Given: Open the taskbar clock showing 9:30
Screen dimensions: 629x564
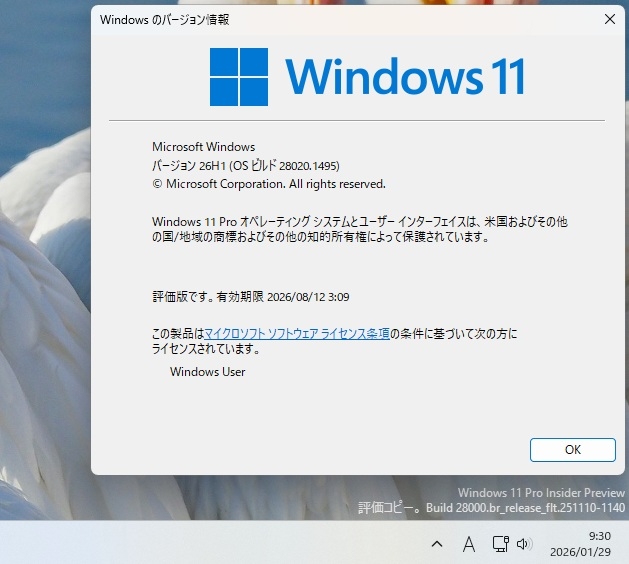Looking at the screenshot, I should [x=580, y=544].
